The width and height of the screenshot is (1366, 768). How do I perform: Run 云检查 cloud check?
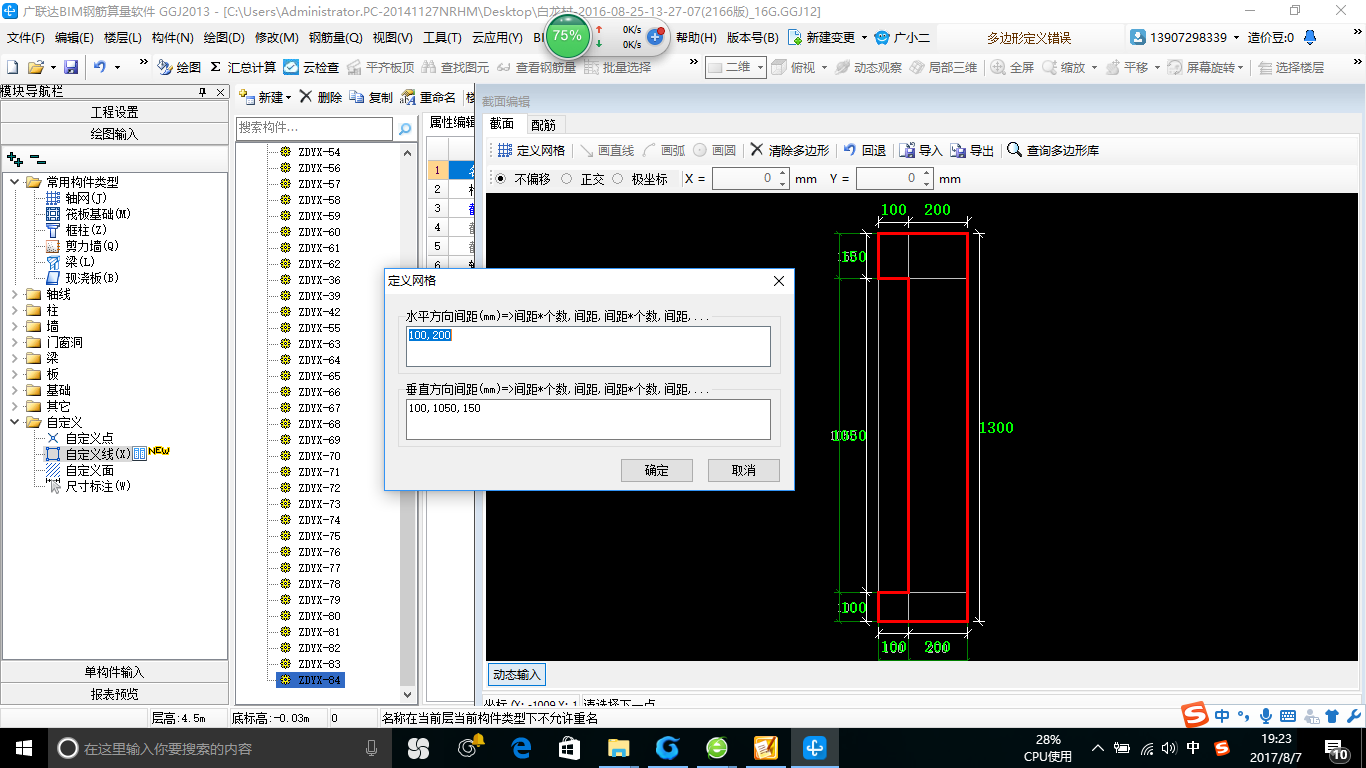(x=311, y=67)
